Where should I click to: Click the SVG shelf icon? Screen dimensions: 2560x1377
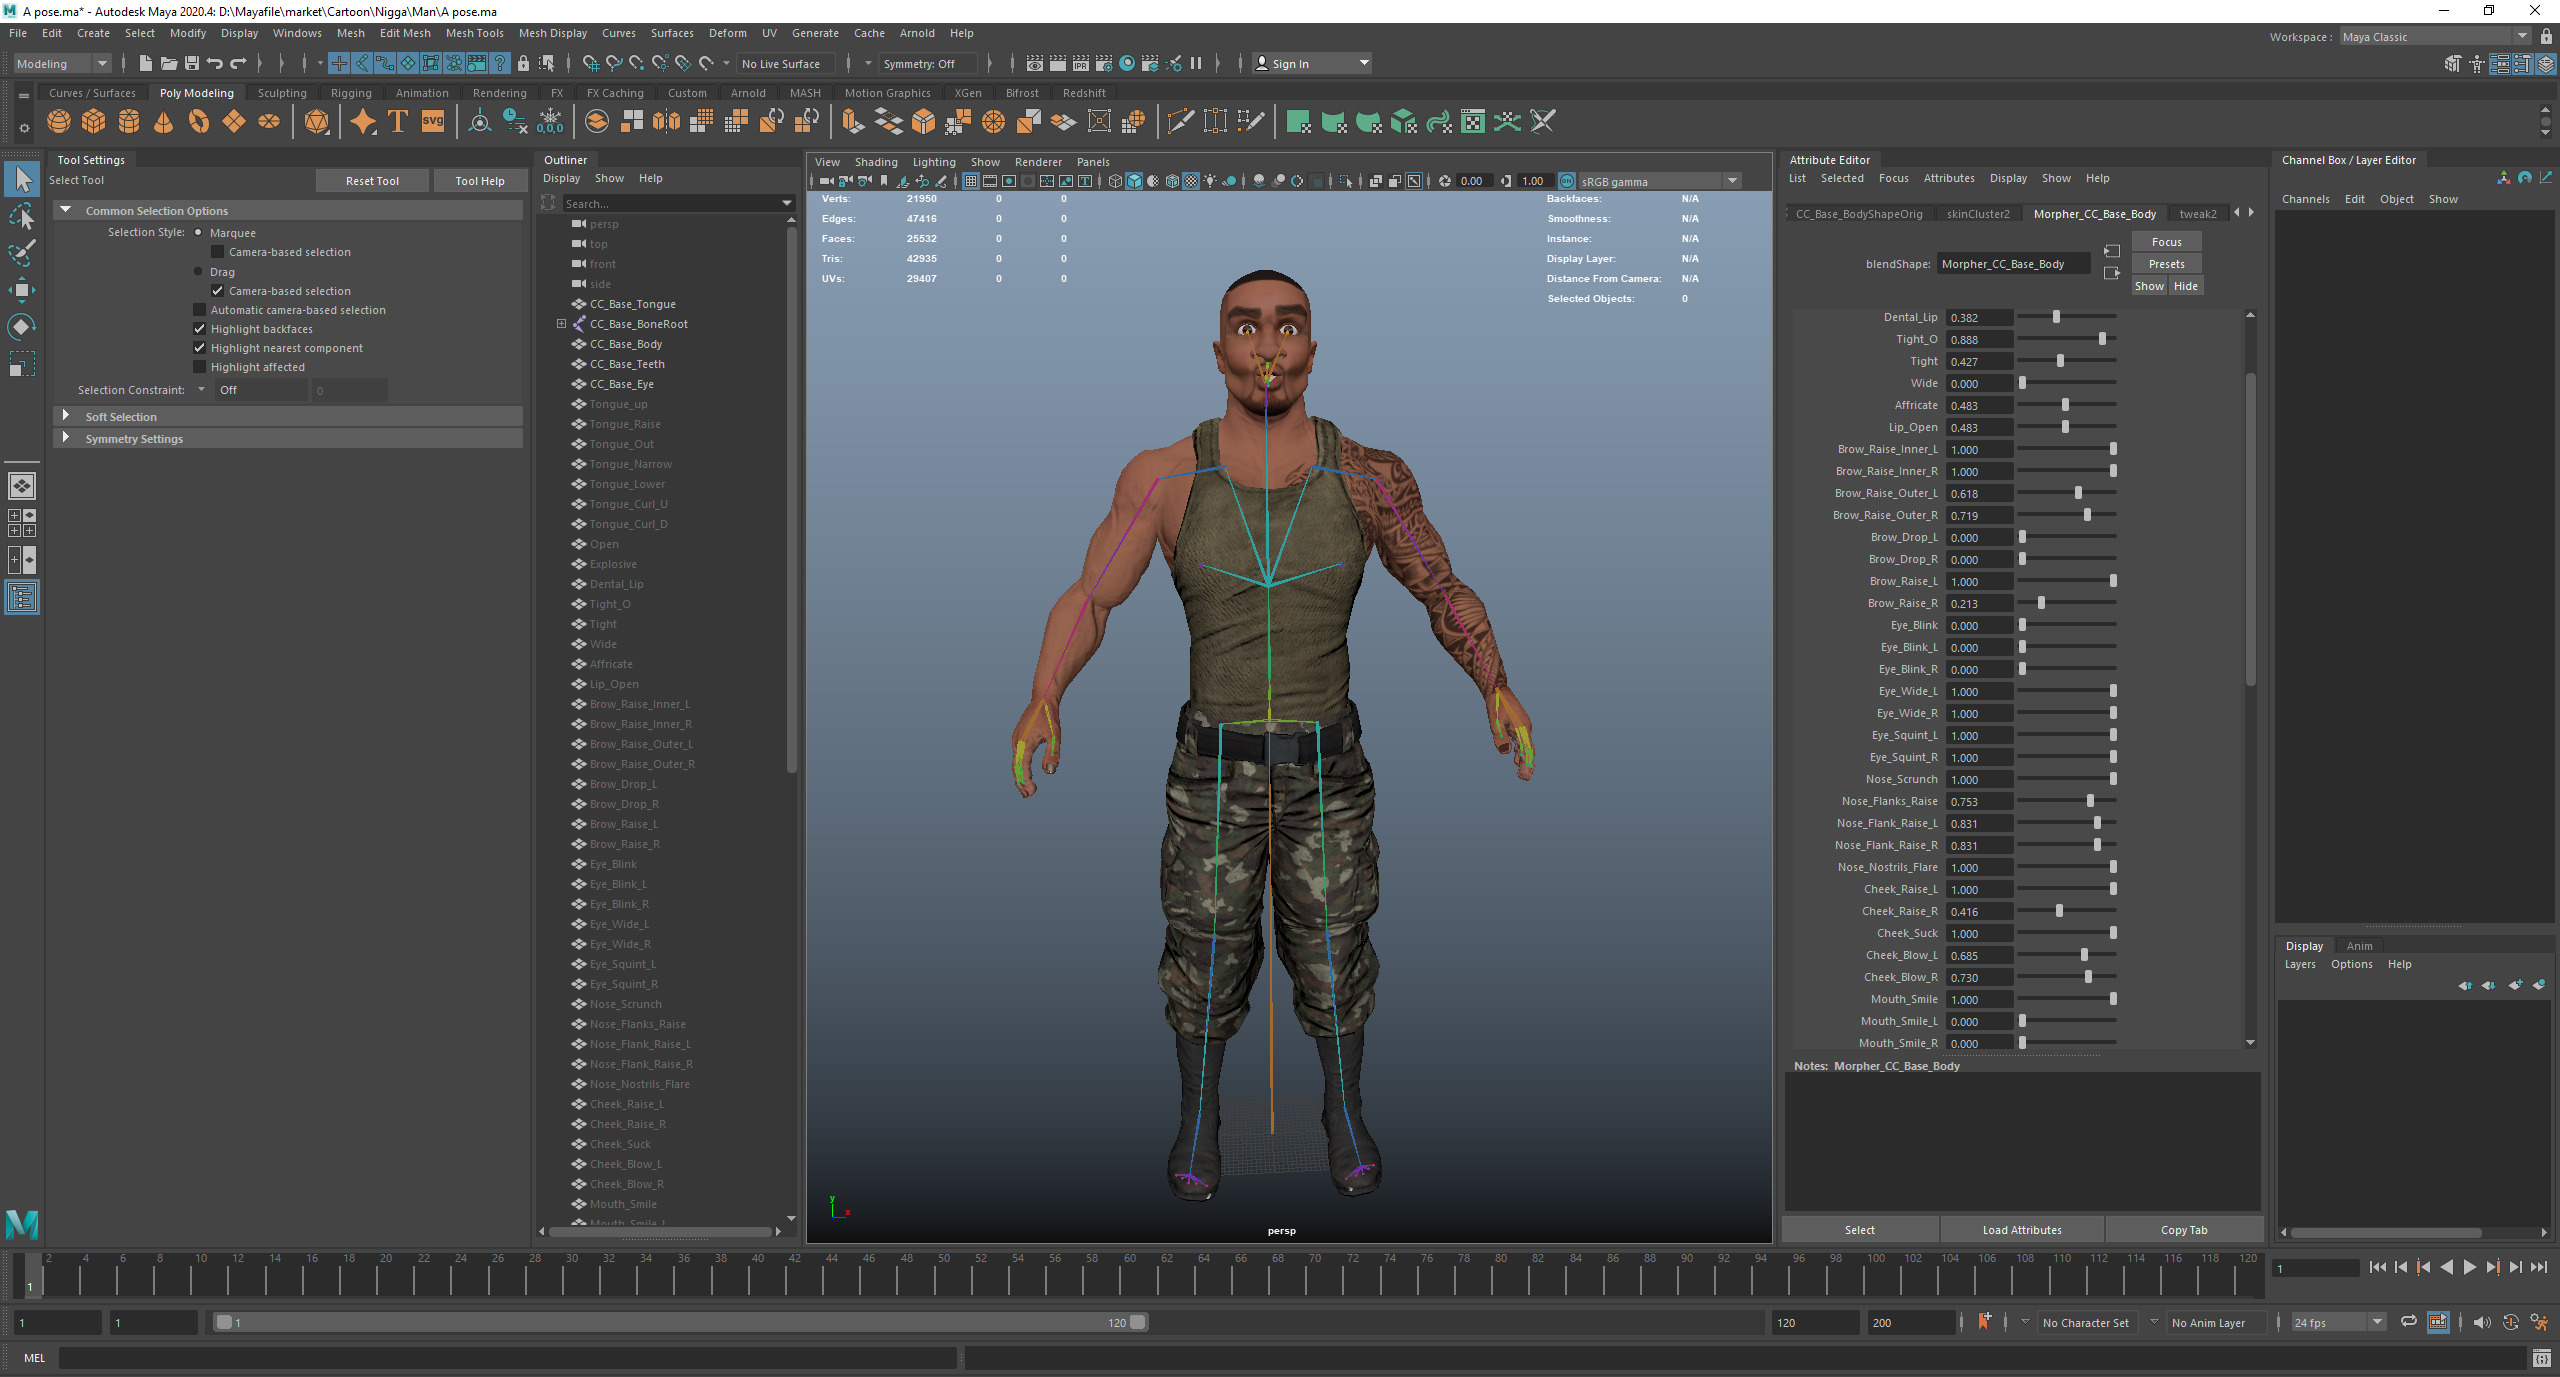(432, 122)
